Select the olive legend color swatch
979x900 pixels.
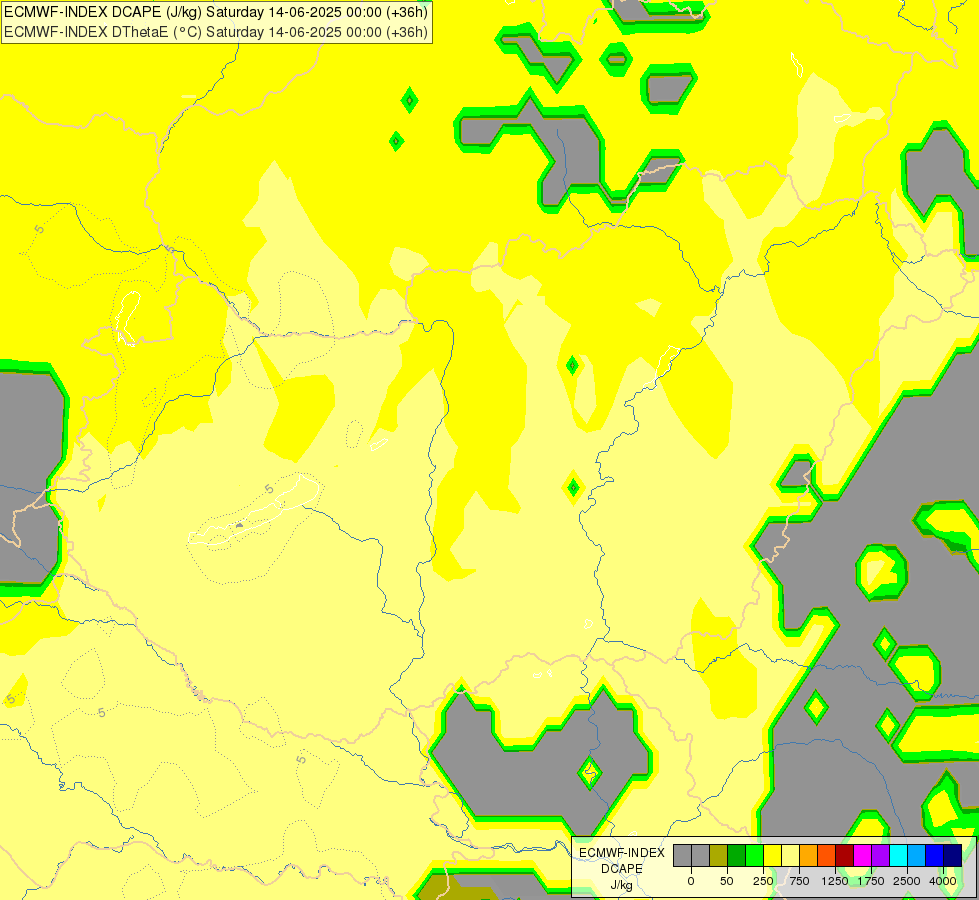719,856
